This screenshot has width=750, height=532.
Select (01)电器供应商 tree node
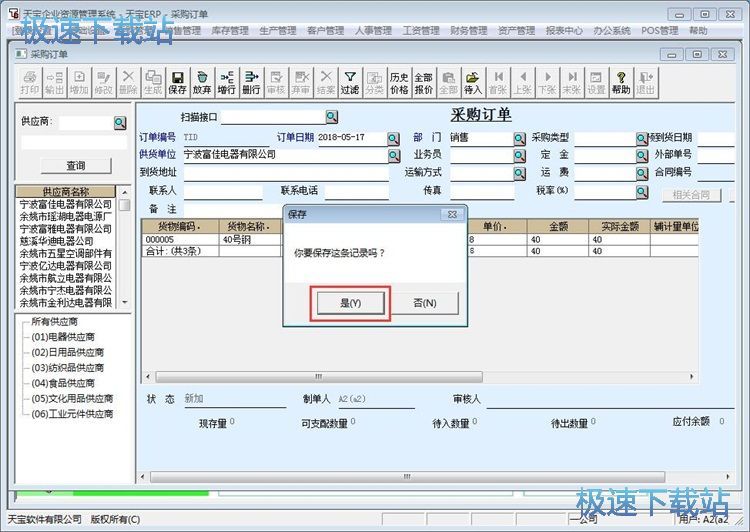tap(63, 337)
